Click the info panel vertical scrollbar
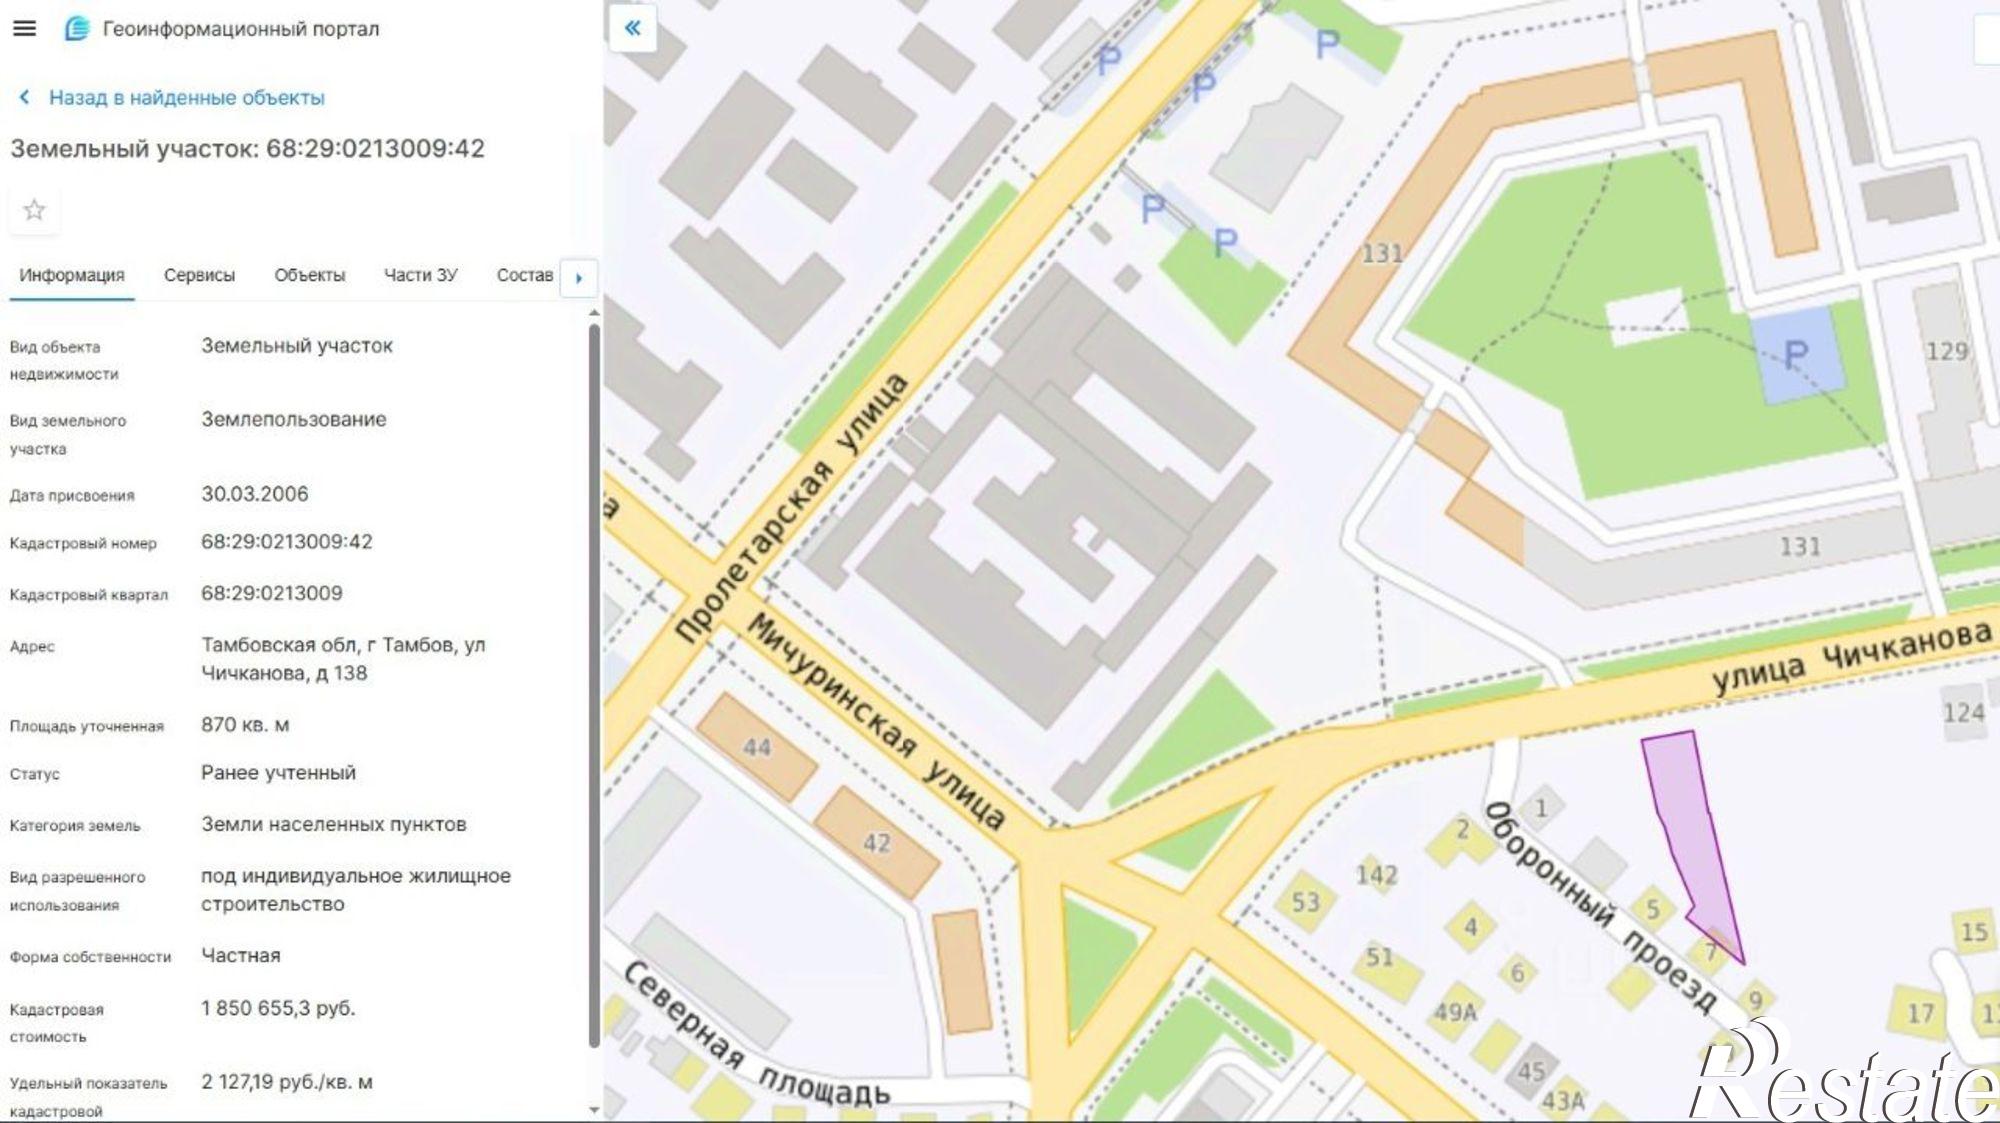Viewport: 2000px width, 1123px height. click(x=594, y=685)
